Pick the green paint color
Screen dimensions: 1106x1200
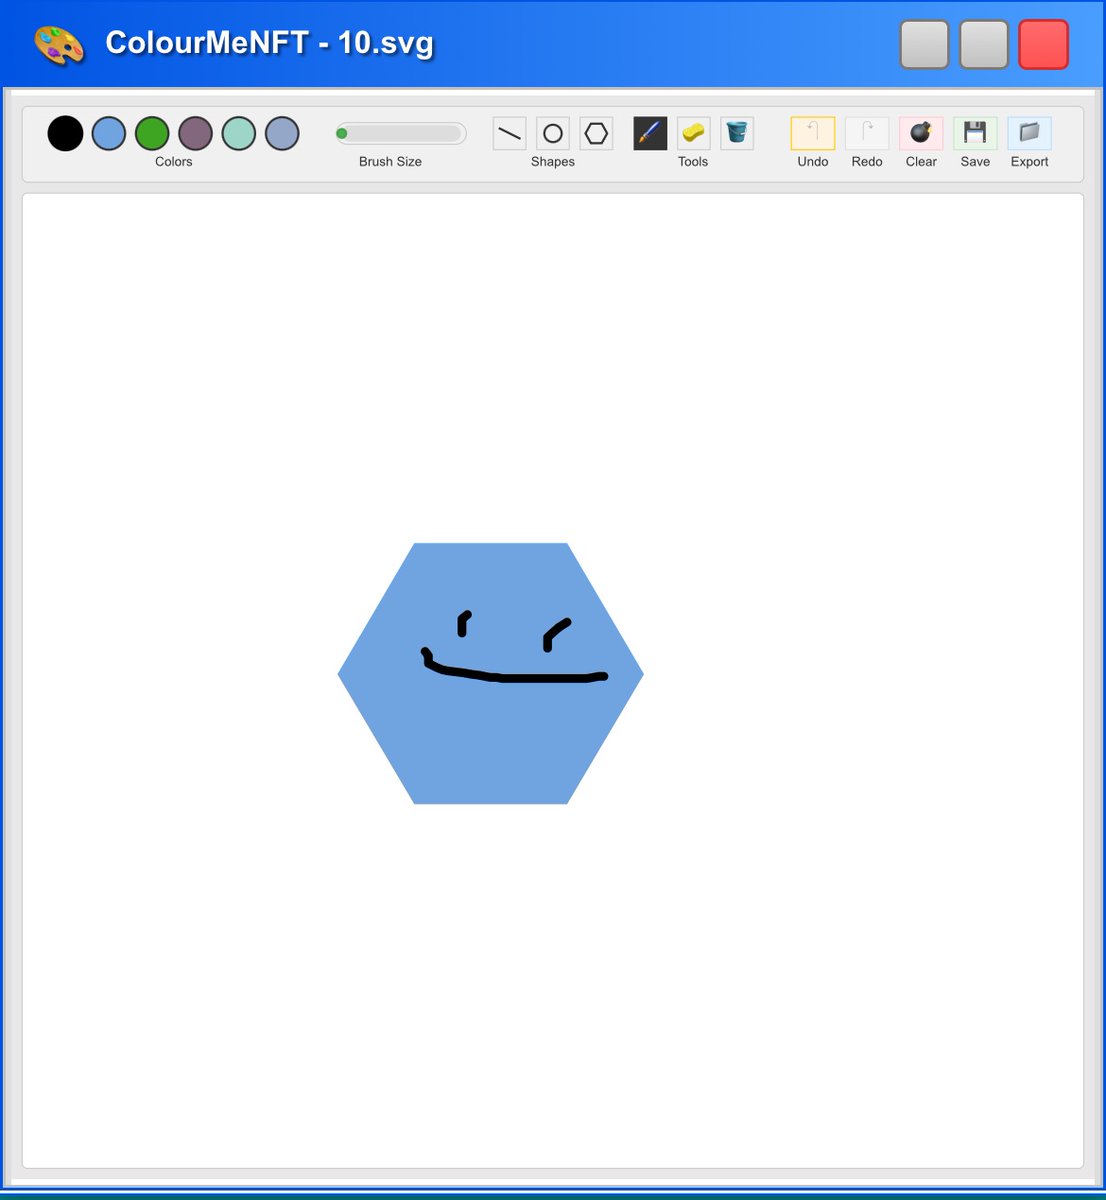tap(151, 133)
